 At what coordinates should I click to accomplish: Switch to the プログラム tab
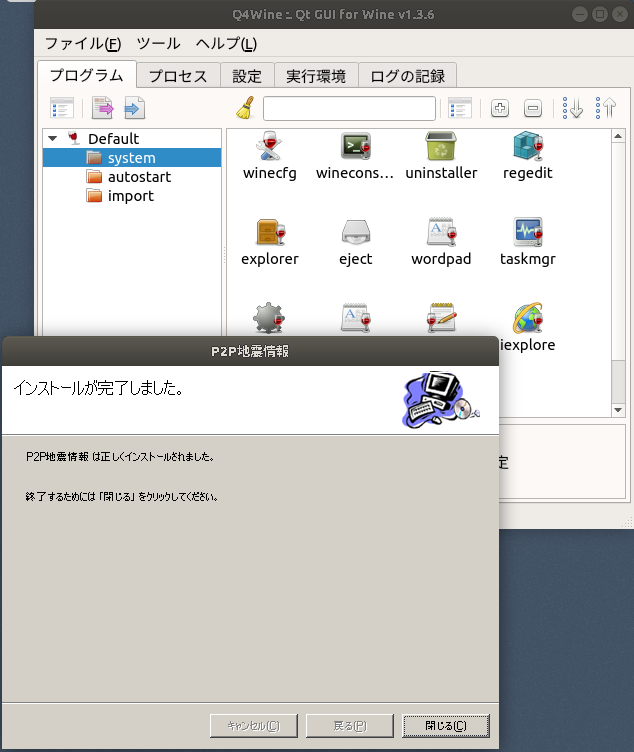coord(87,75)
